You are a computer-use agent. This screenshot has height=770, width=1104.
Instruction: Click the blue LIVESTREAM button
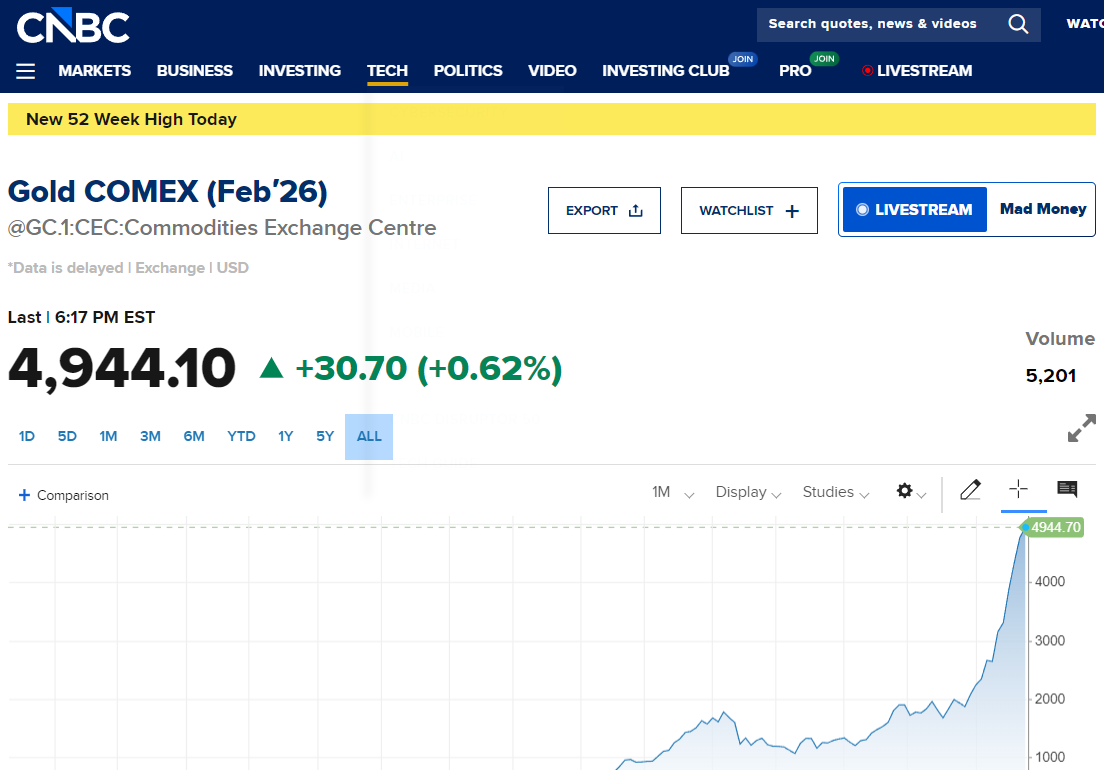click(x=915, y=210)
